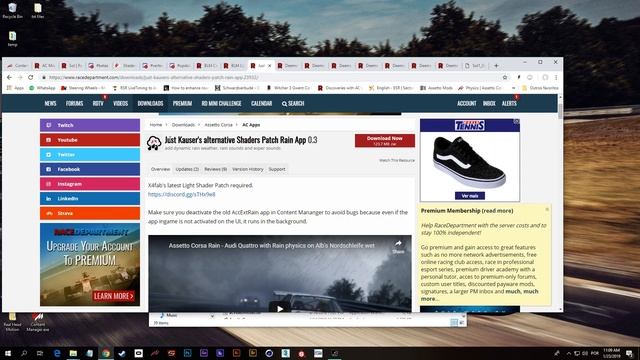Open the ACCOUNT menu
Viewport: 640px width, 360px height.
pos(467,103)
